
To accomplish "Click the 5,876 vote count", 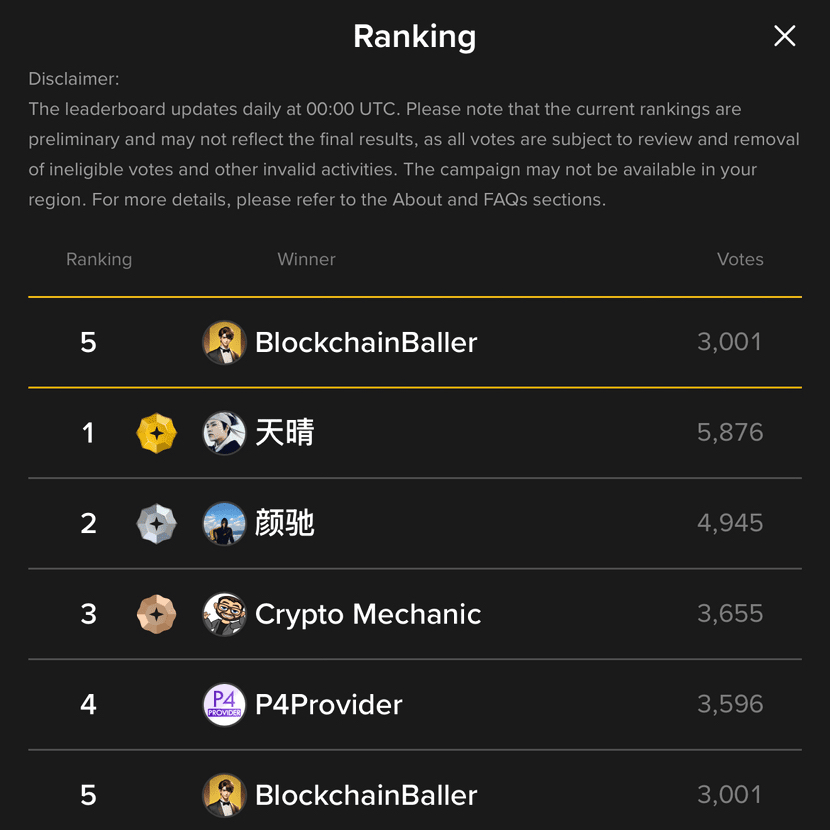I will tap(730, 433).
